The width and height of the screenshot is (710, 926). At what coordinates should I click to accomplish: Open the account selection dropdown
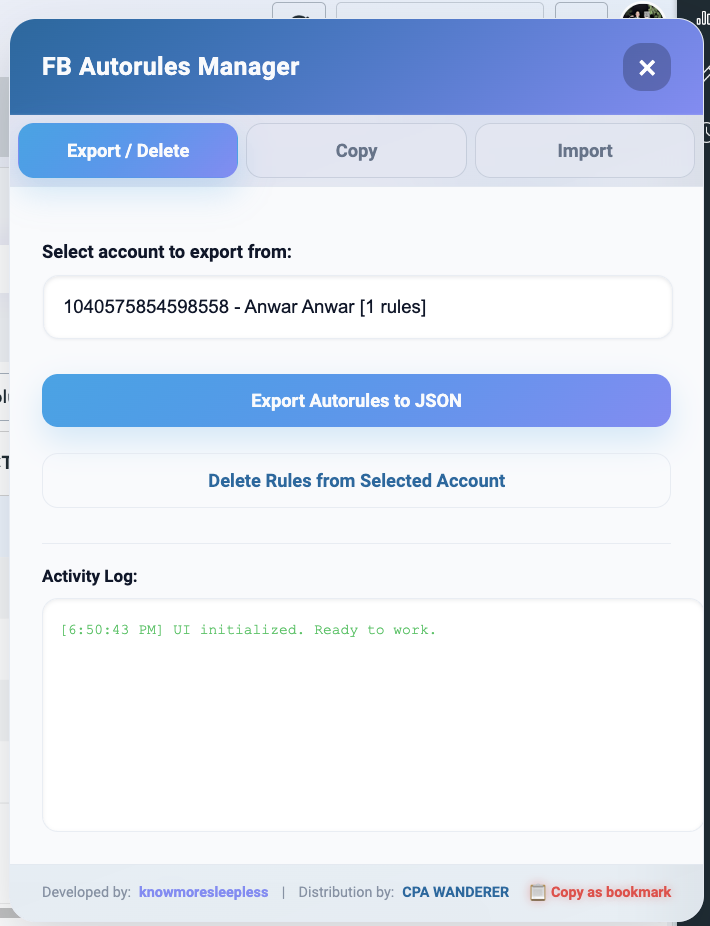tap(357, 308)
